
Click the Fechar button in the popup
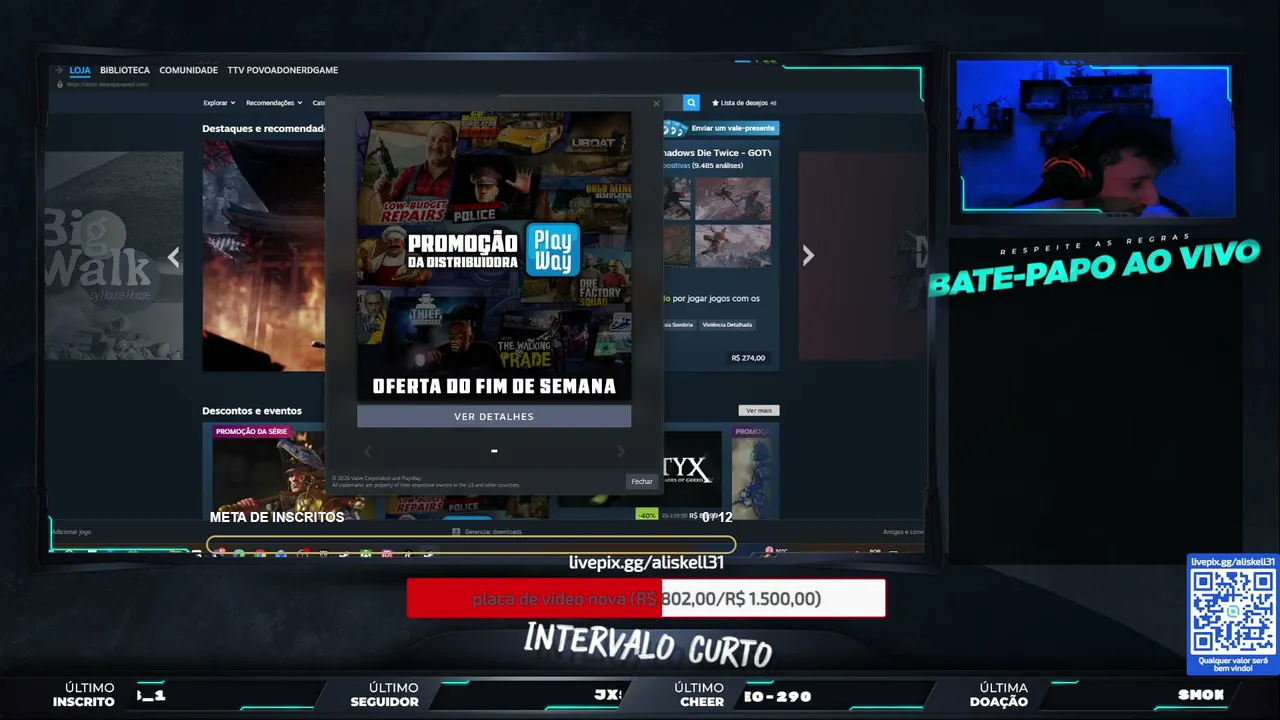pos(642,481)
